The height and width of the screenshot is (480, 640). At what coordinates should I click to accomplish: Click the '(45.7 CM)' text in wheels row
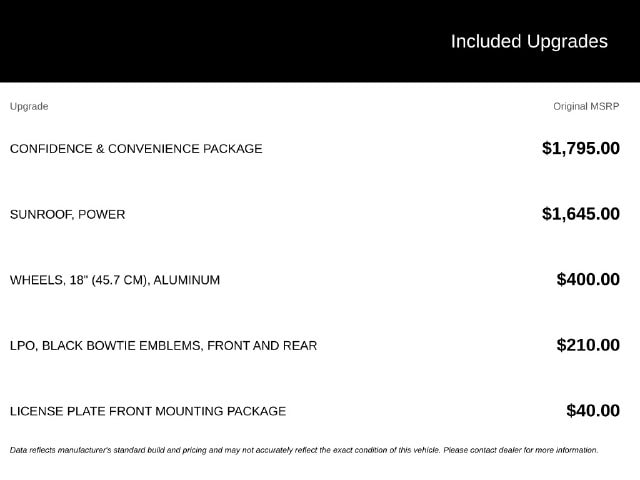click(x=120, y=280)
